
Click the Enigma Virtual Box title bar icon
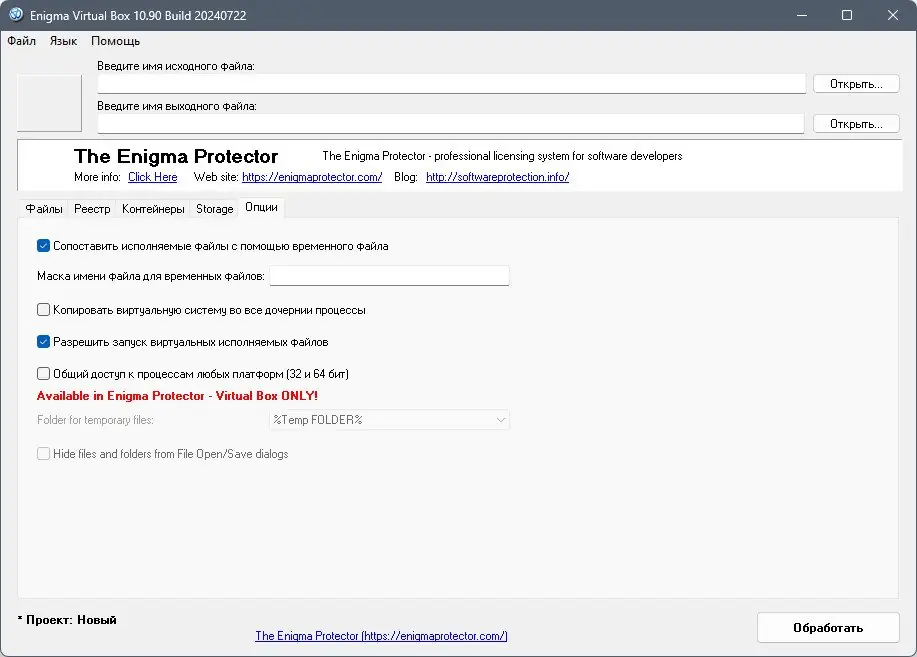pyautogui.click(x=15, y=15)
